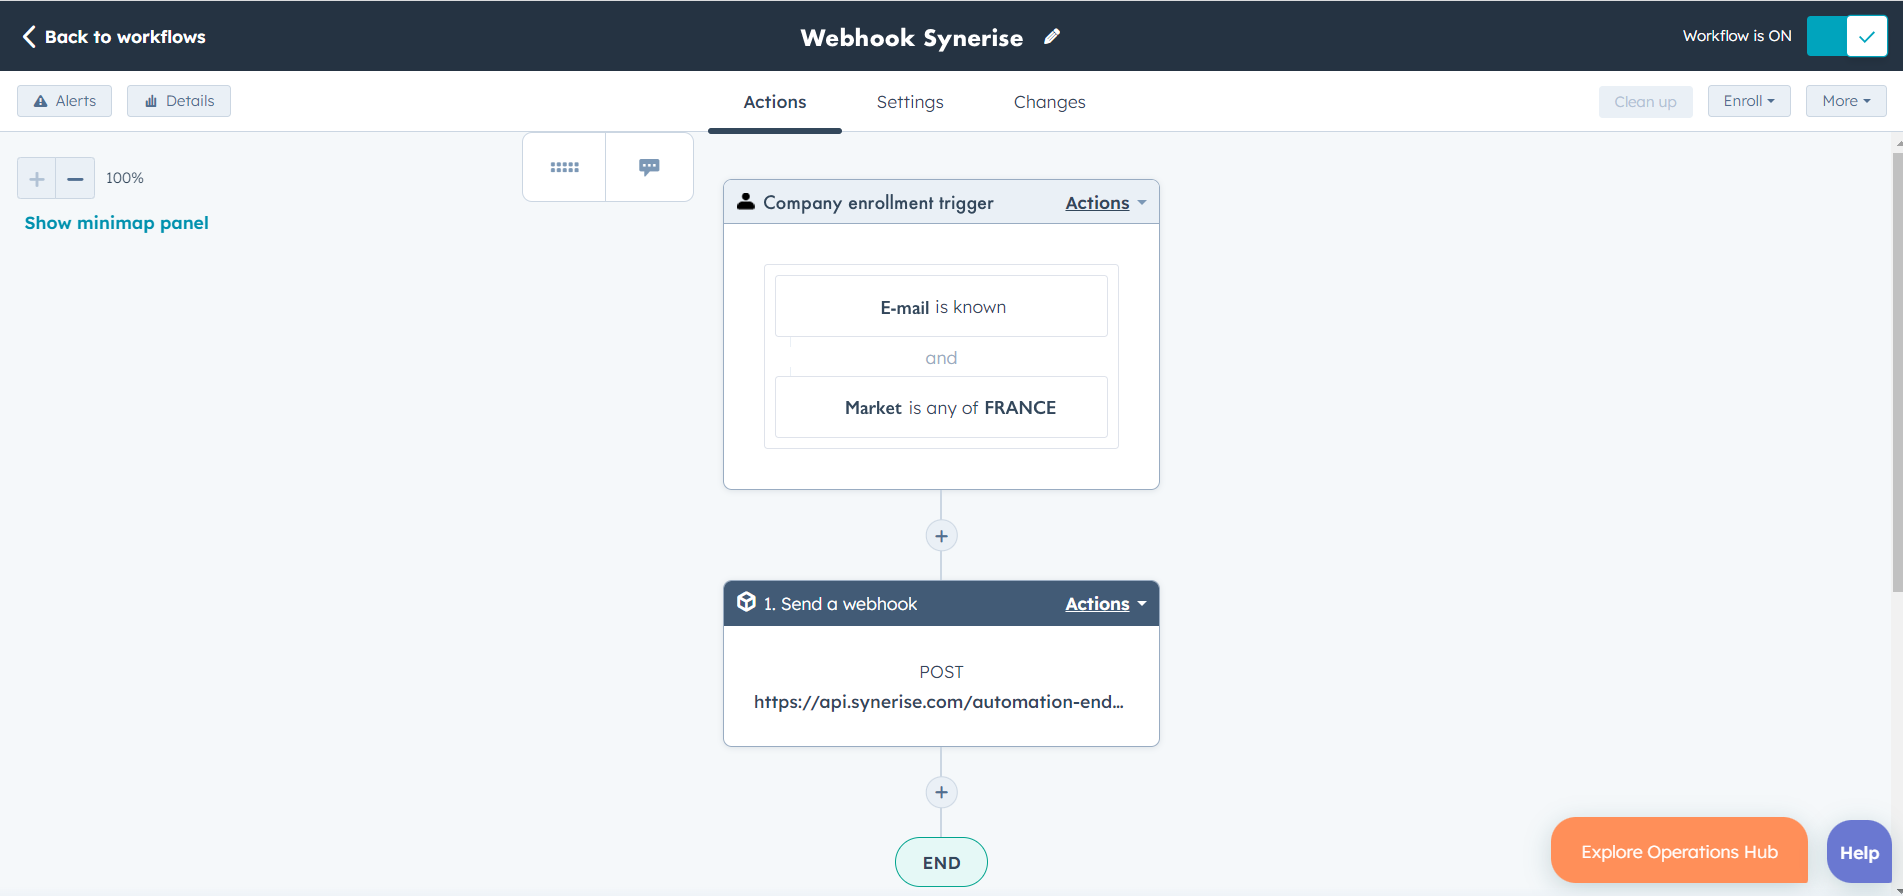
Task: Zoom in using the plus magnification icon
Action: 36,178
